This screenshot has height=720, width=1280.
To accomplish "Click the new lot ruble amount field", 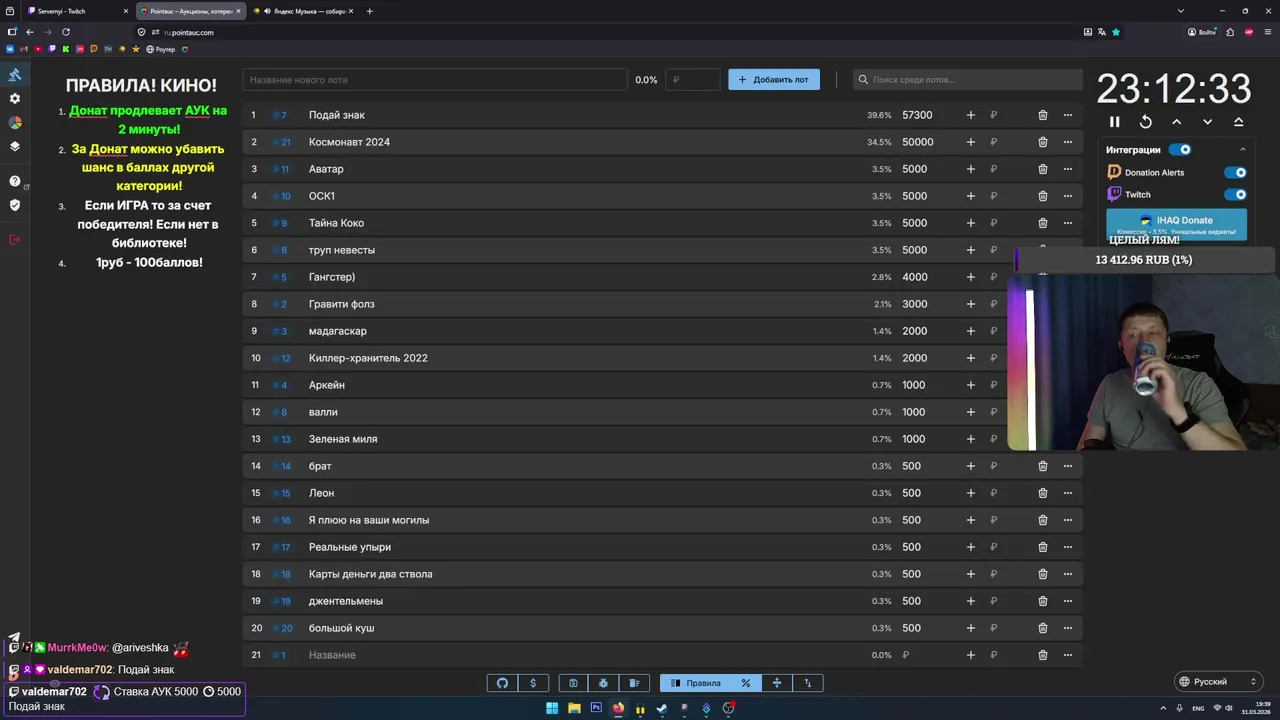I will pyautogui.click(x=692, y=80).
